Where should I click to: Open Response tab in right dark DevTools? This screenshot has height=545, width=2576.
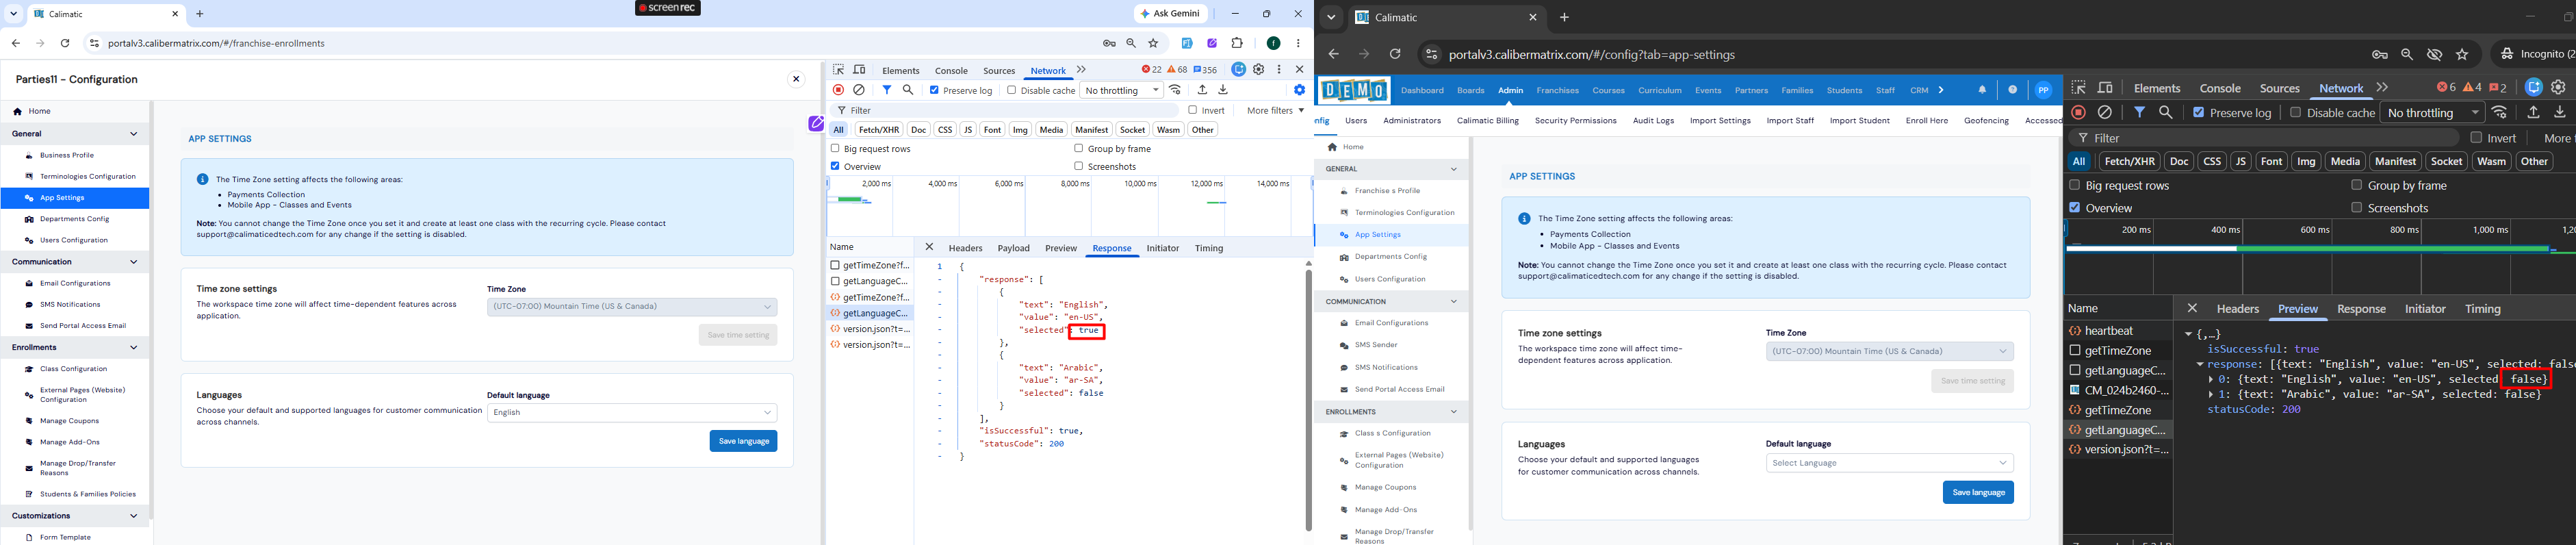point(2361,309)
